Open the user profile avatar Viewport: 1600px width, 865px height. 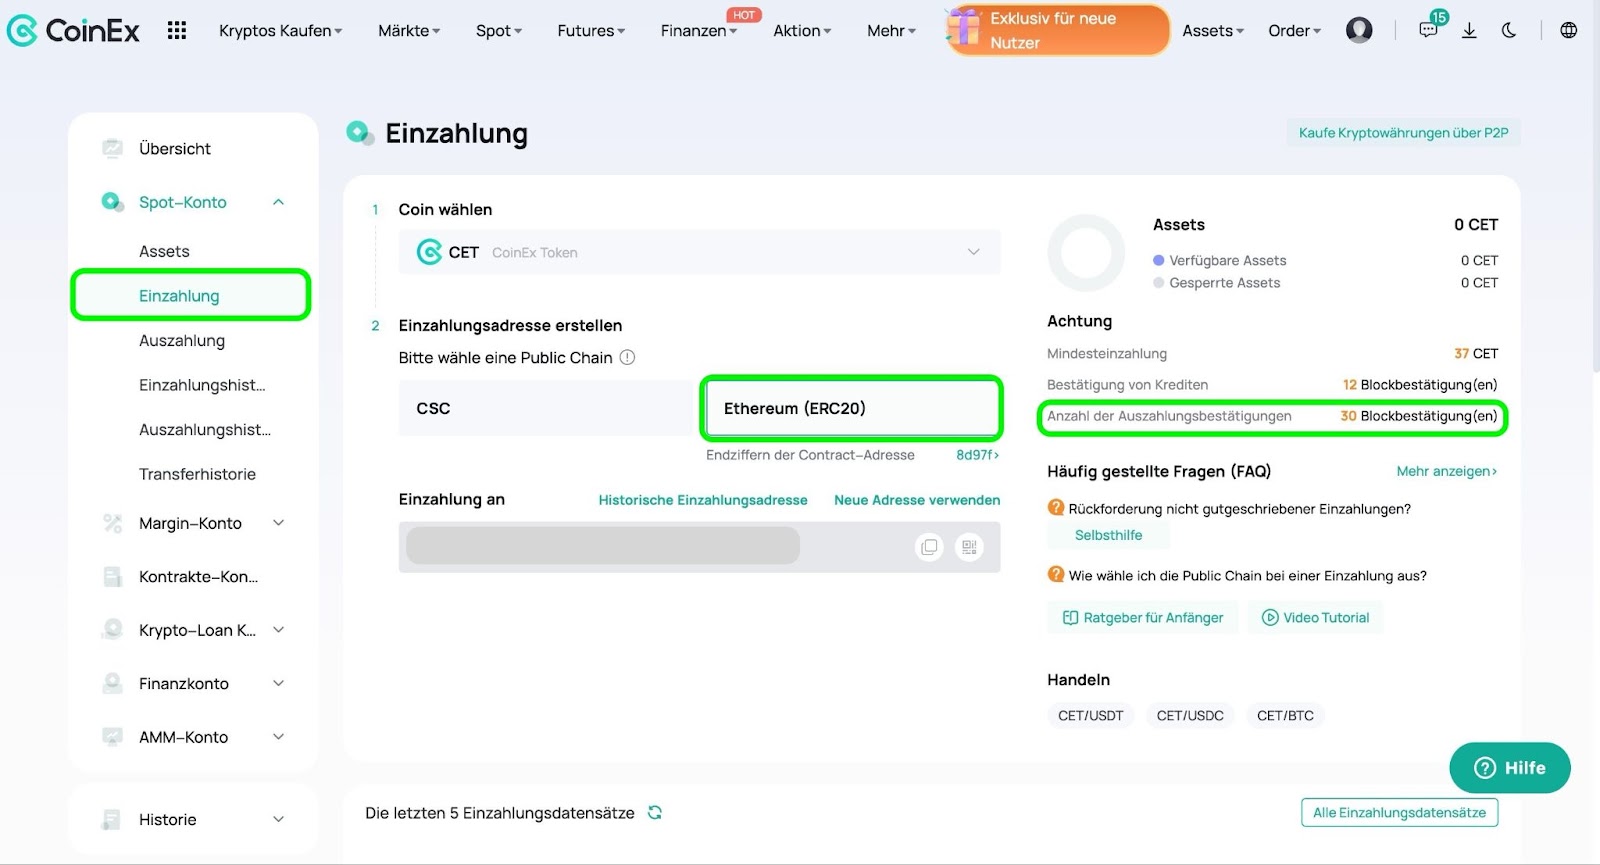click(1359, 31)
